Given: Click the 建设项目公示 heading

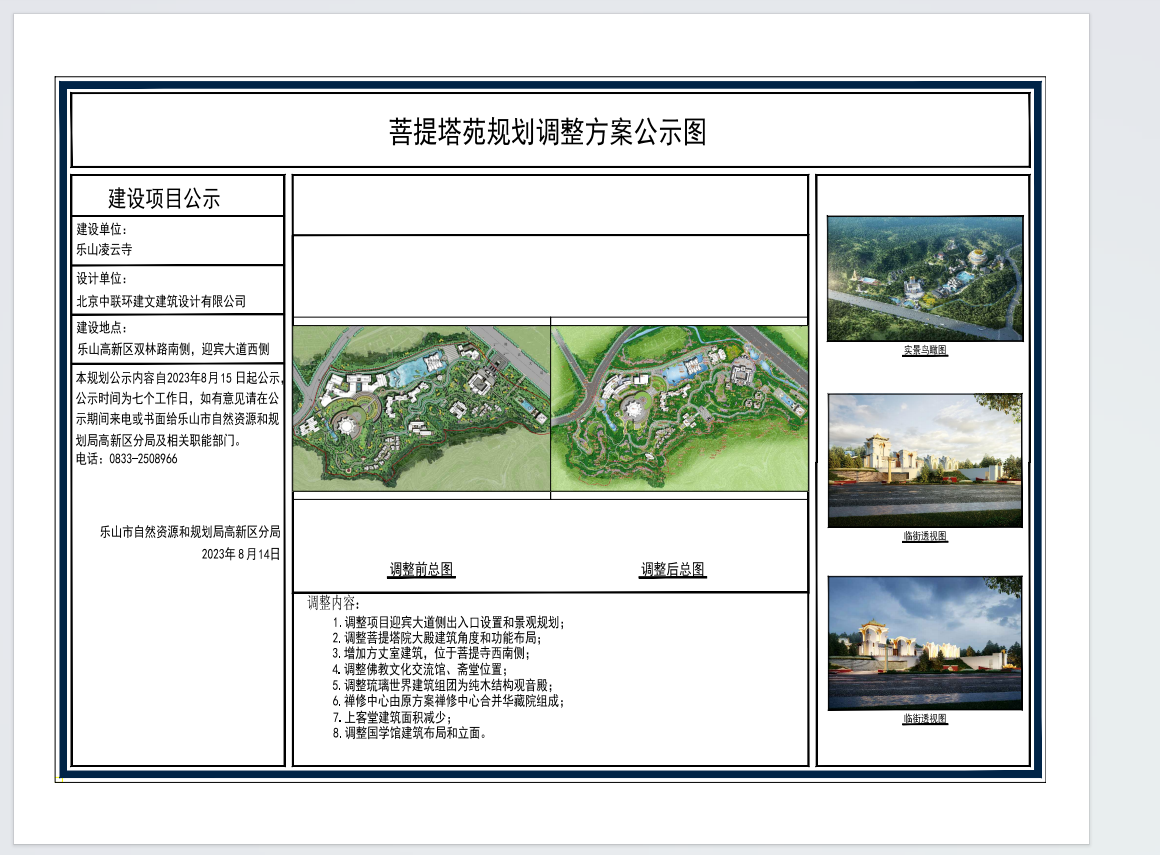Looking at the screenshot, I should tap(164, 198).
